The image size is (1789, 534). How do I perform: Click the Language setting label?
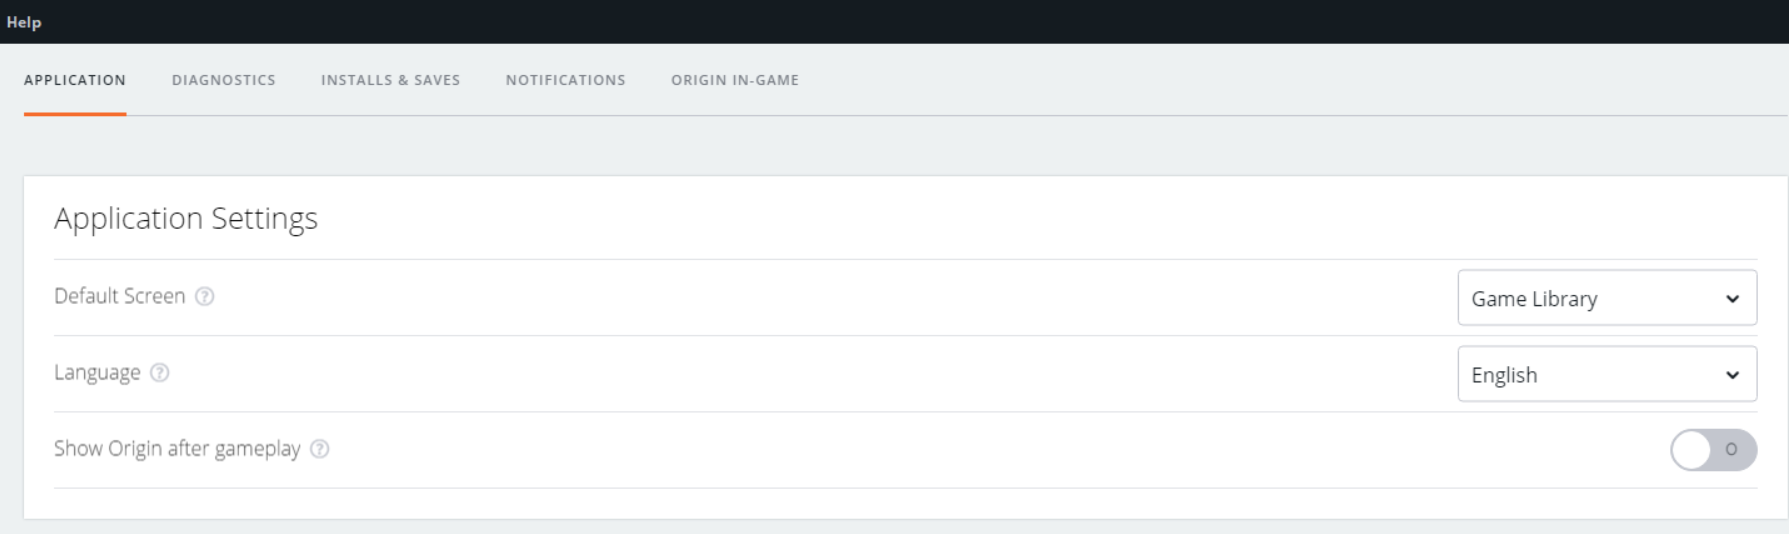click(97, 373)
